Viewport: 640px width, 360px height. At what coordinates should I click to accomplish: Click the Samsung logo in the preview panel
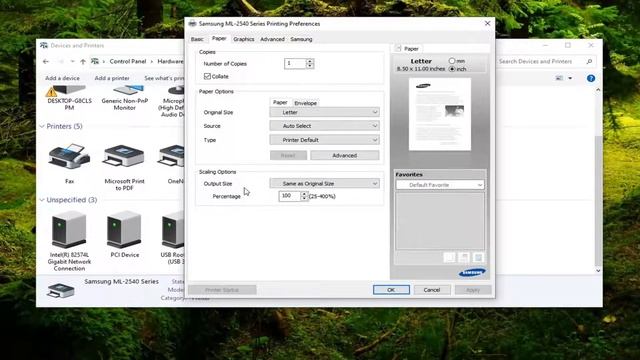[472, 272]
